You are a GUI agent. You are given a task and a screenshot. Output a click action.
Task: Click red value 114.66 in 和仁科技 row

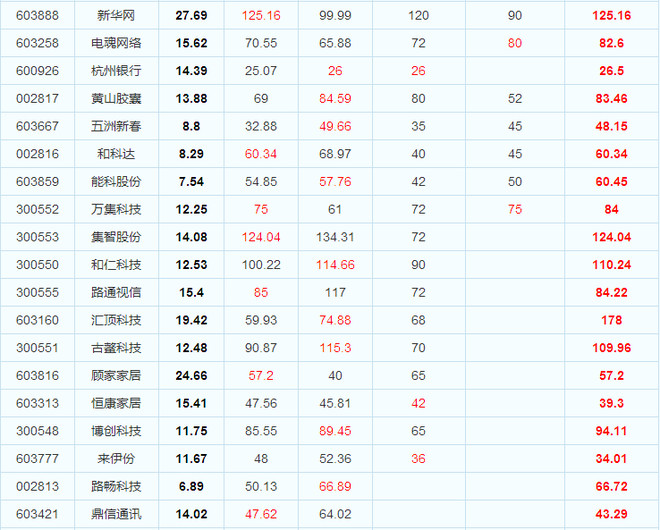click(x=335, y=265)
